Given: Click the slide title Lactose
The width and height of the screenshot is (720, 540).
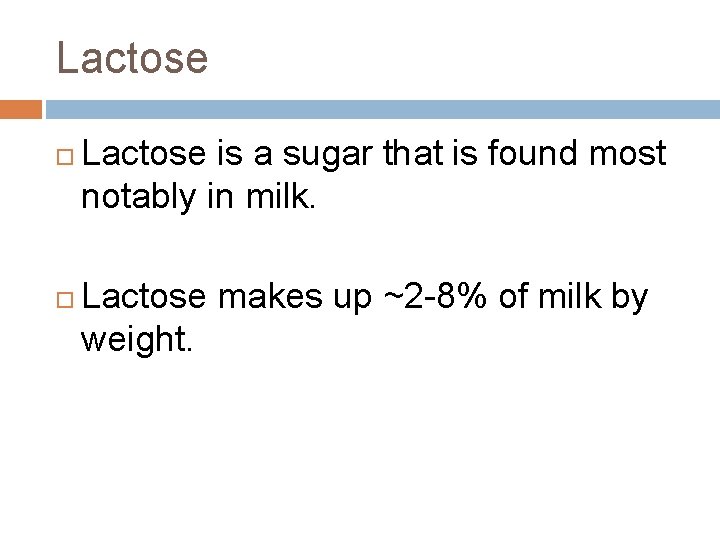Looking at the screenshot, I should (132, 57).
